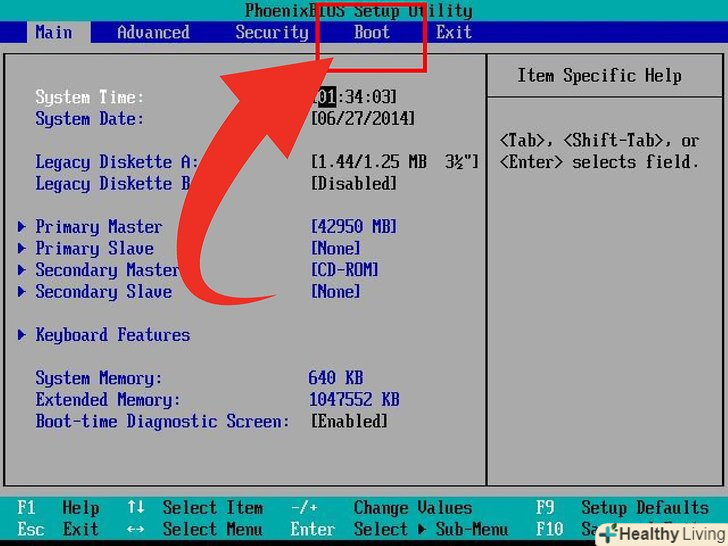Click the Secondary Slave label
The image size is (728, 546).
[x=104, y=292]
